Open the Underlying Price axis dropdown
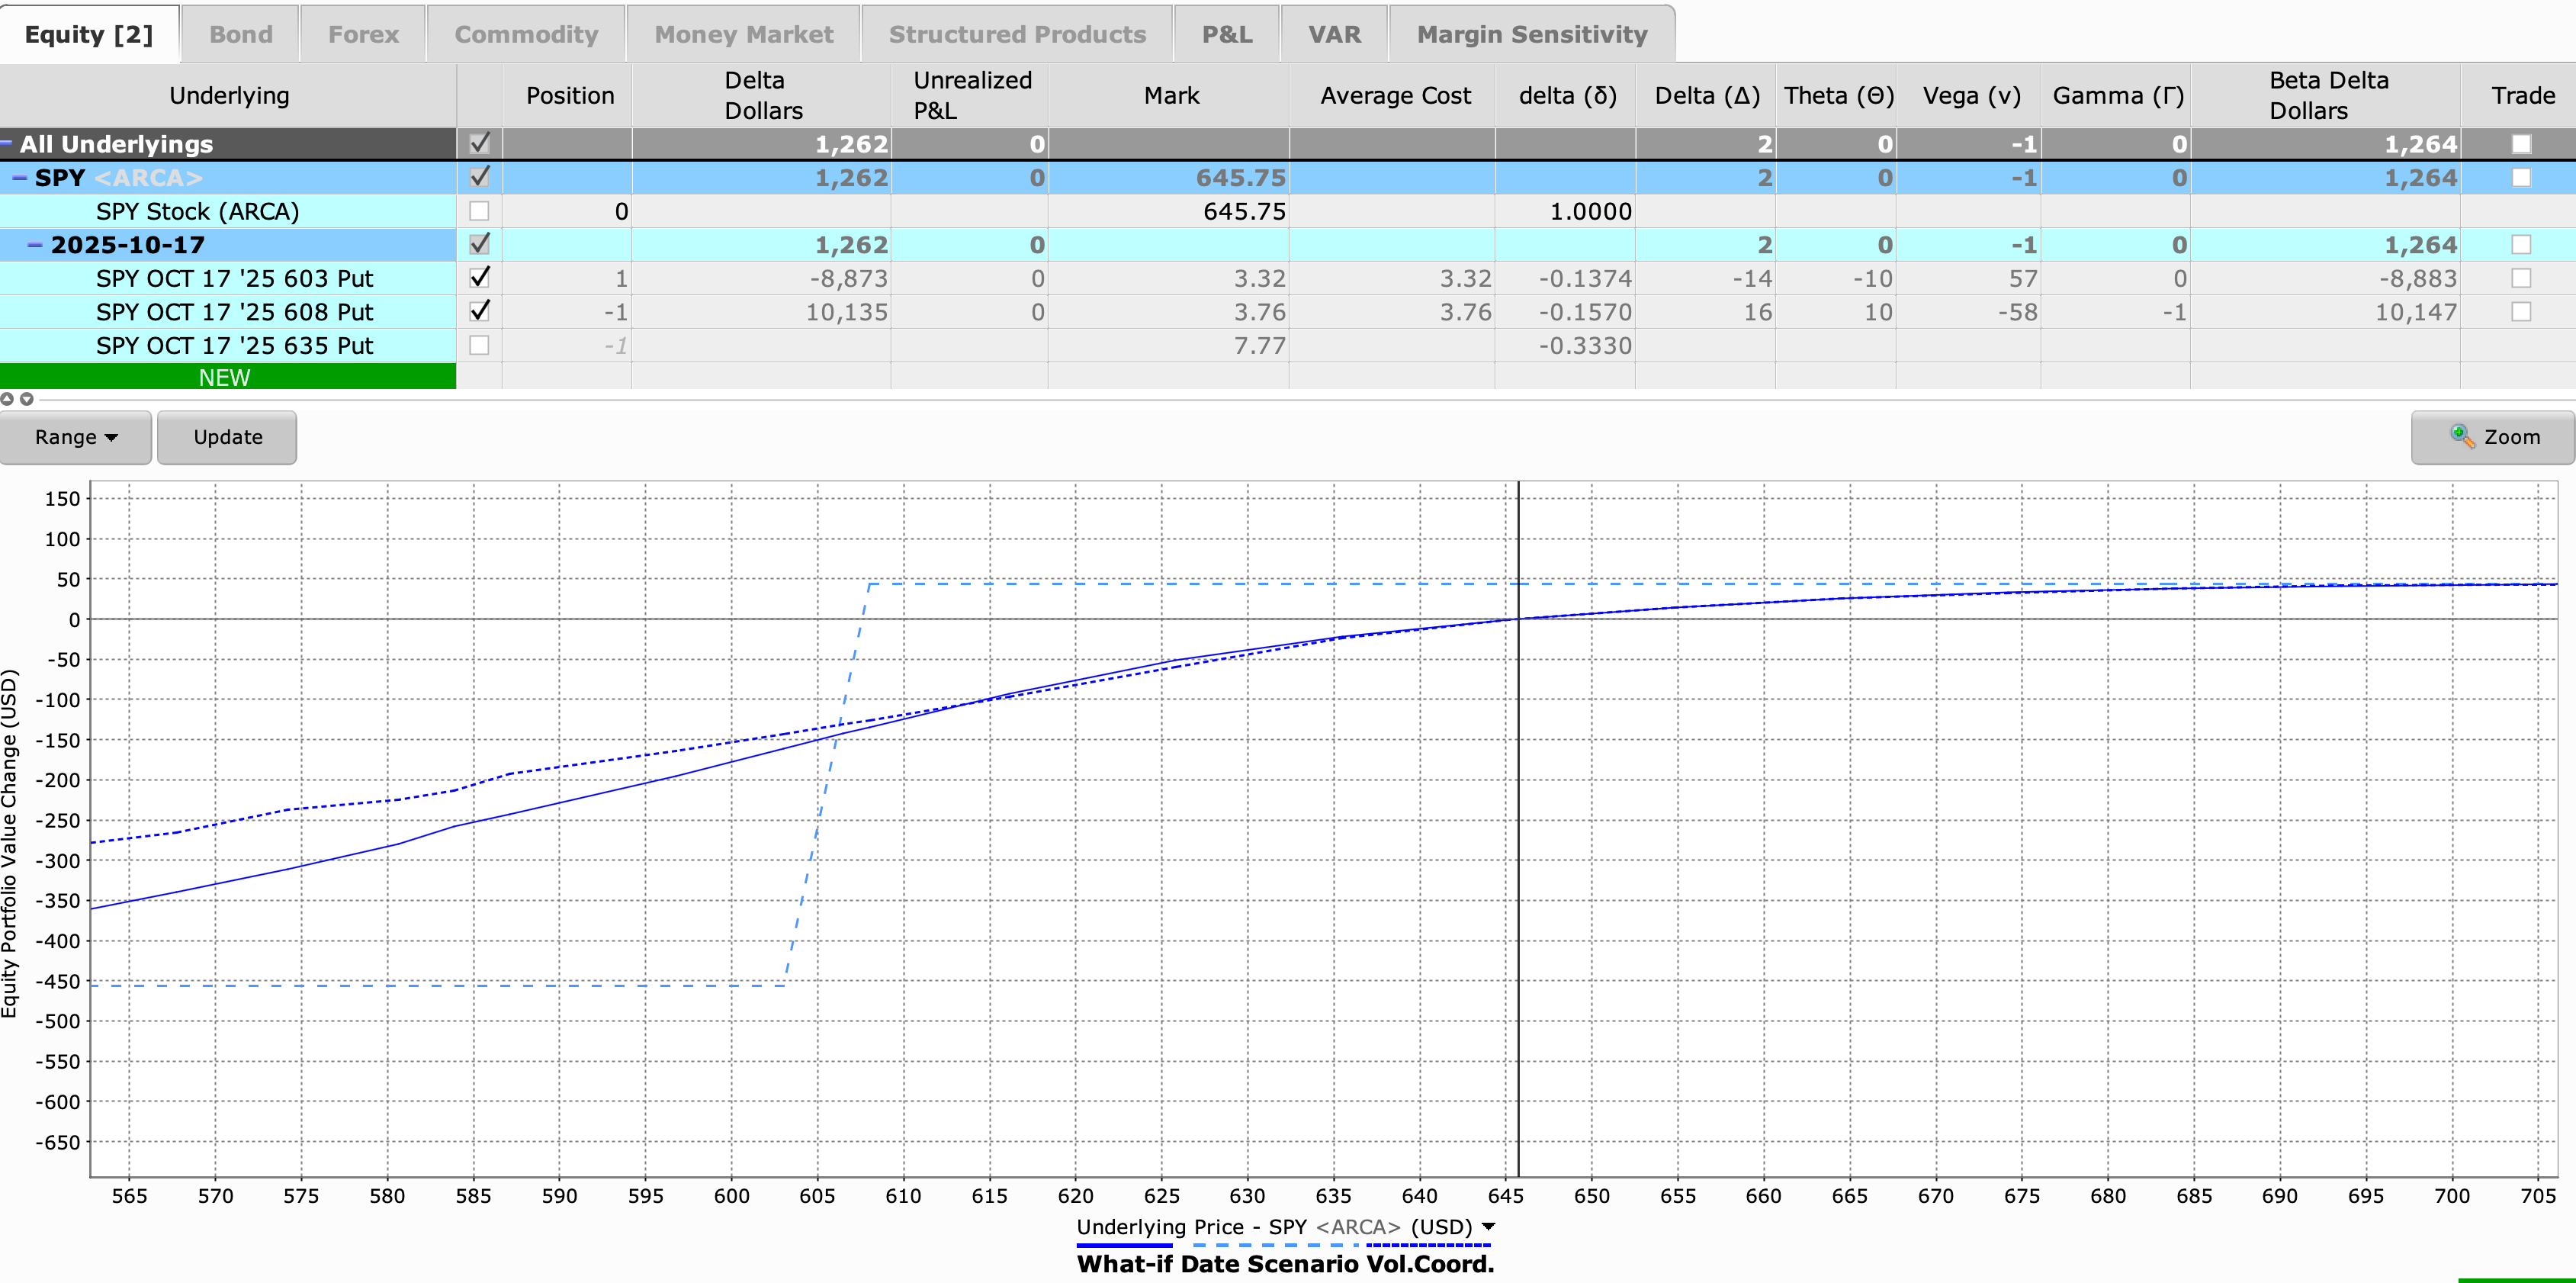Screen dimensions: 2576x1283 tap(1488, 1227)
